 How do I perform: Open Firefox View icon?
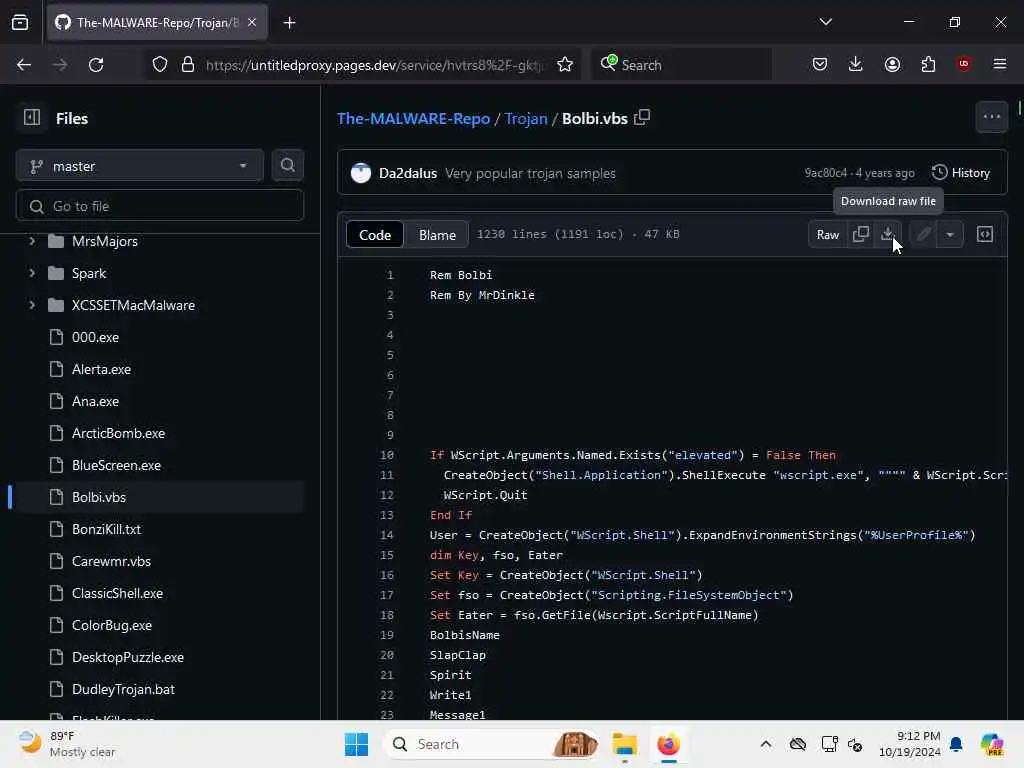[20, 23]
